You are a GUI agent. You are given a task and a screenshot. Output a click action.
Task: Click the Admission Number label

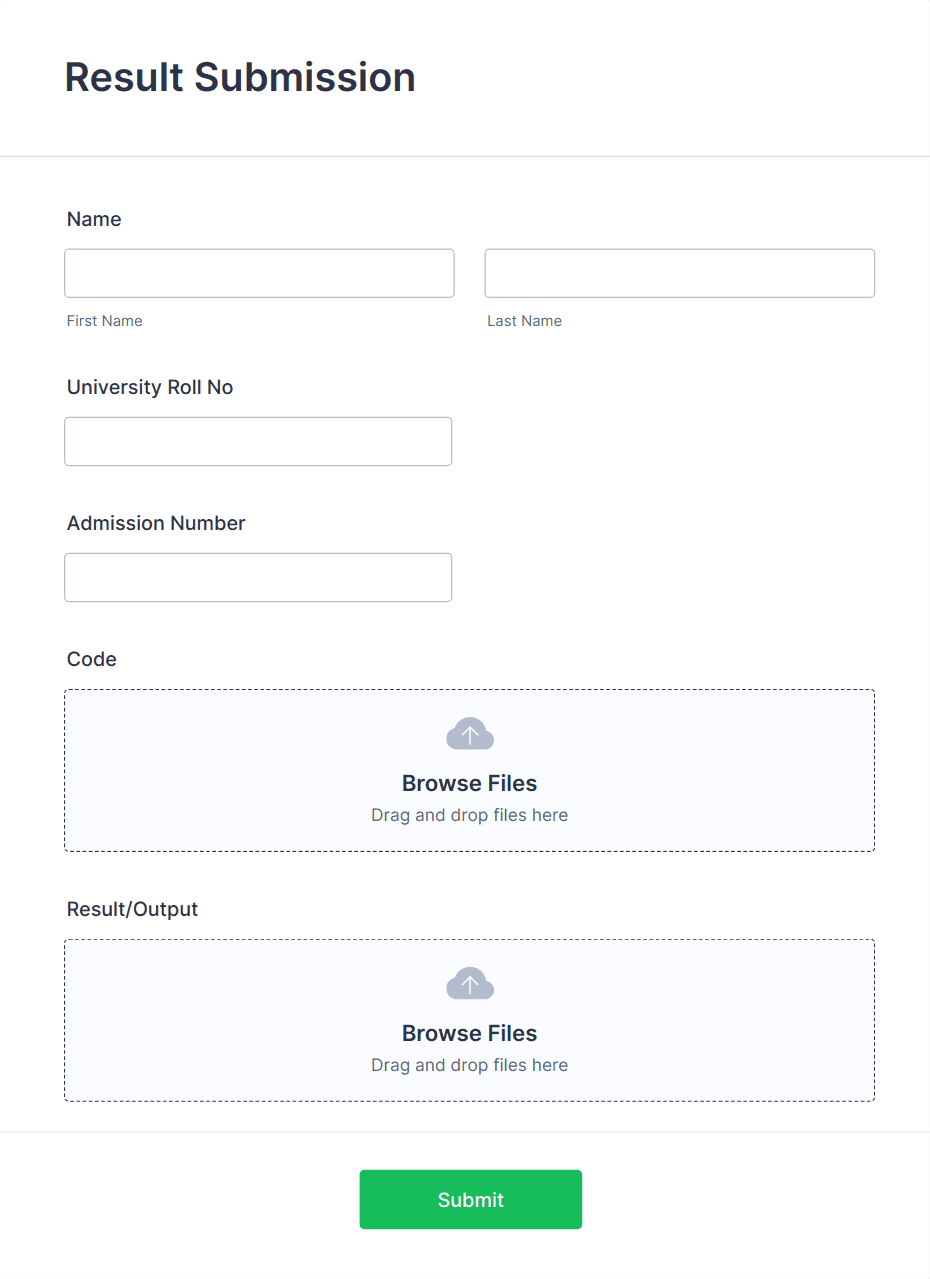(155, 523)
